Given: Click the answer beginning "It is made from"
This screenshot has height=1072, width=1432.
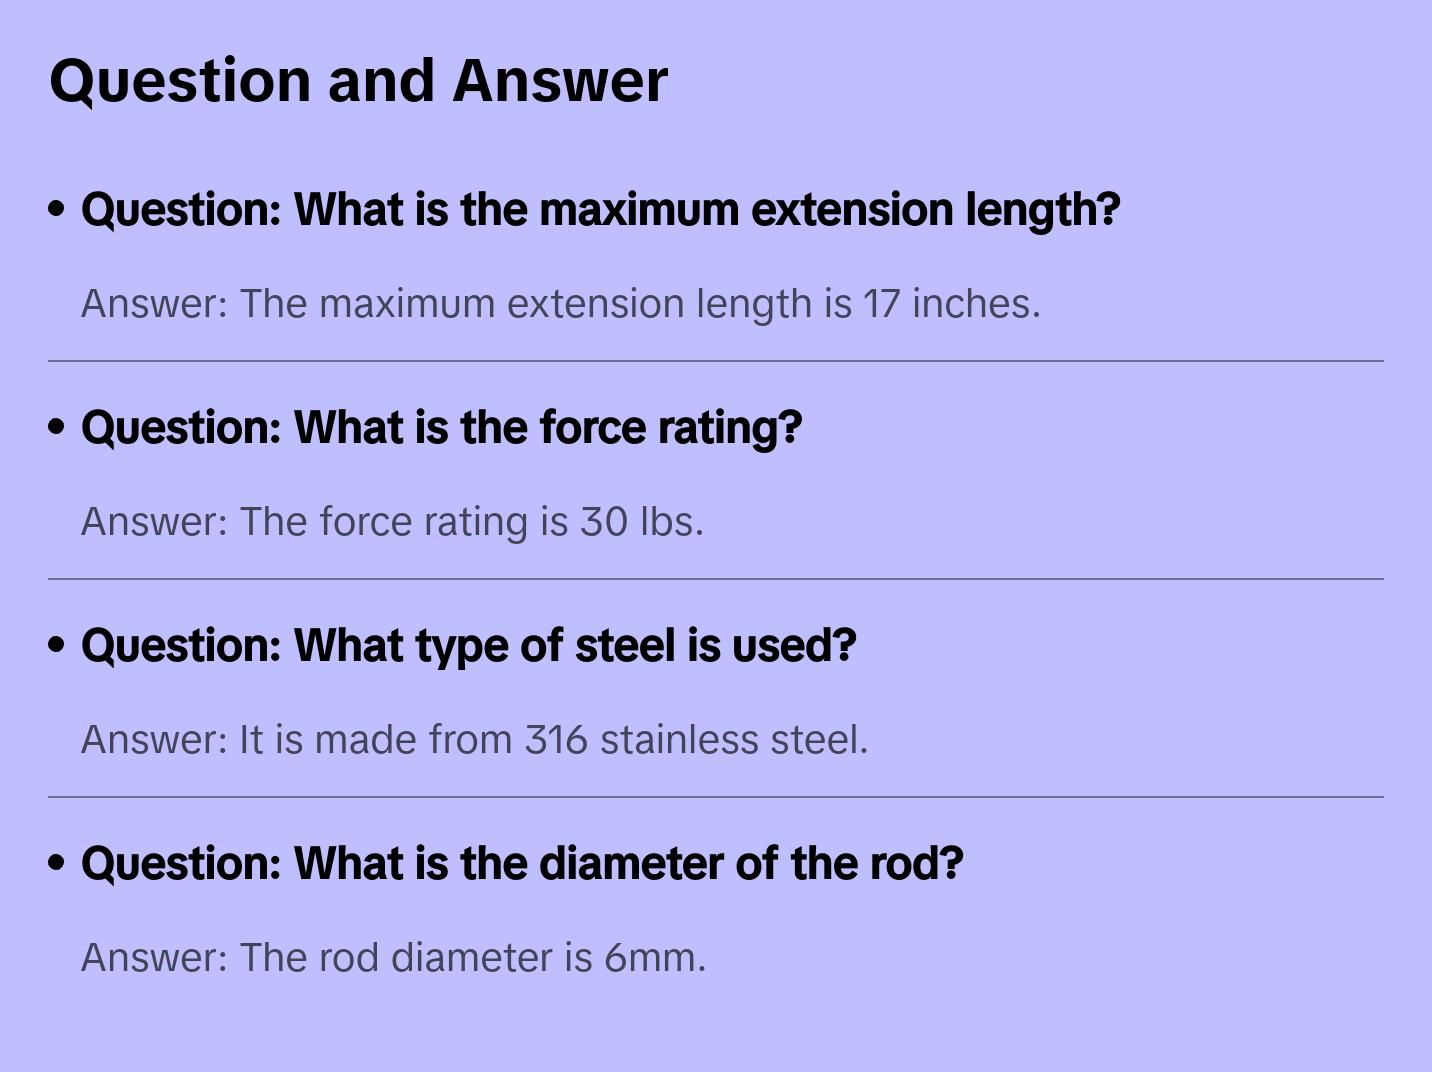Looking at the screenshot, I should (474, 740).
